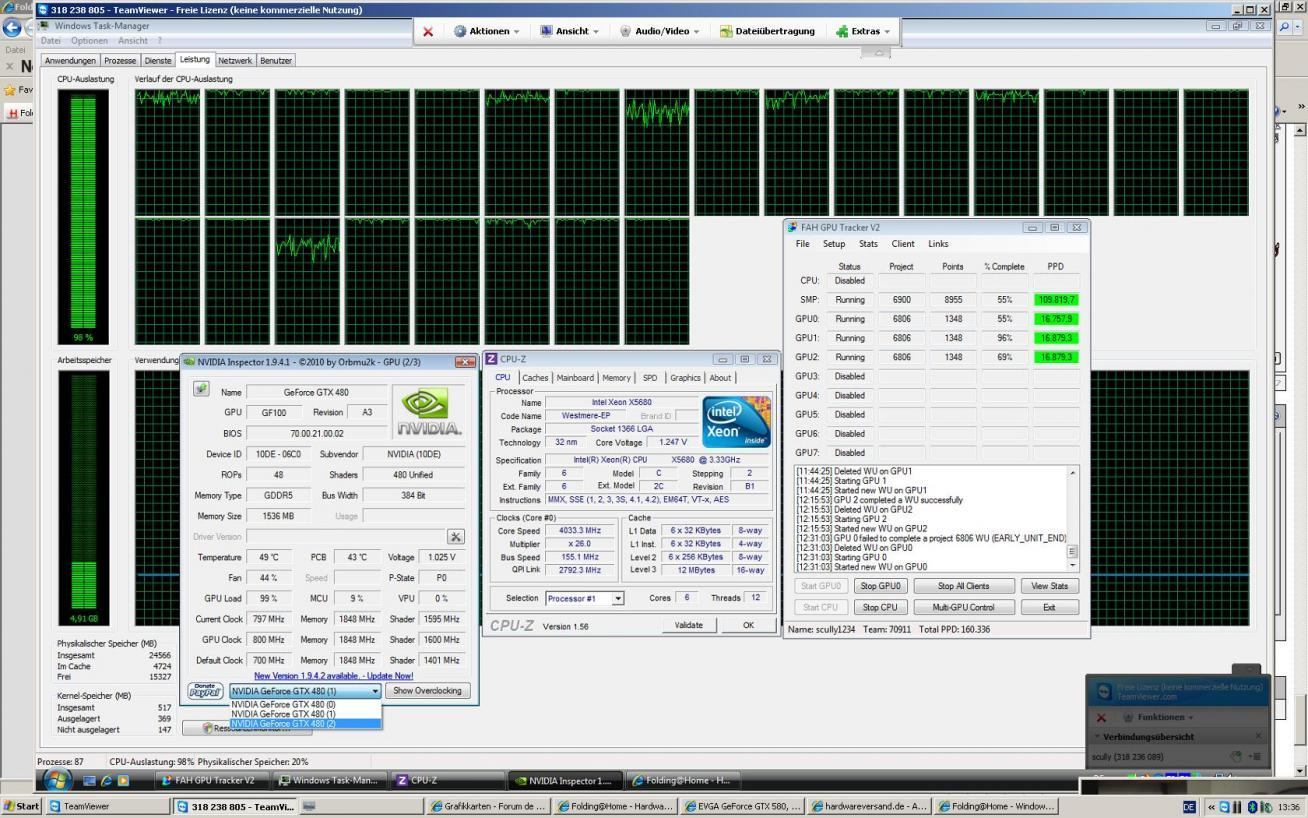Click Stop CPU button in FAH GPU Tracker
This screenshot has width=1308, height=818.
tap(880, 607)
